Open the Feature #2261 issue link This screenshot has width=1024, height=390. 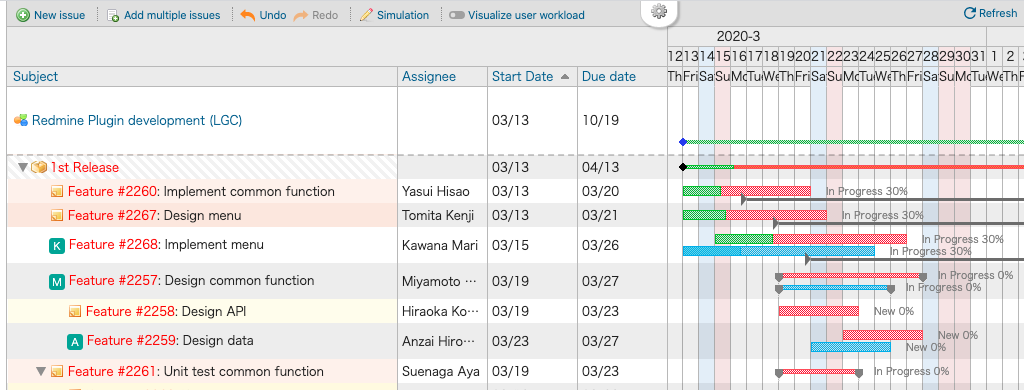pos(112,371)
